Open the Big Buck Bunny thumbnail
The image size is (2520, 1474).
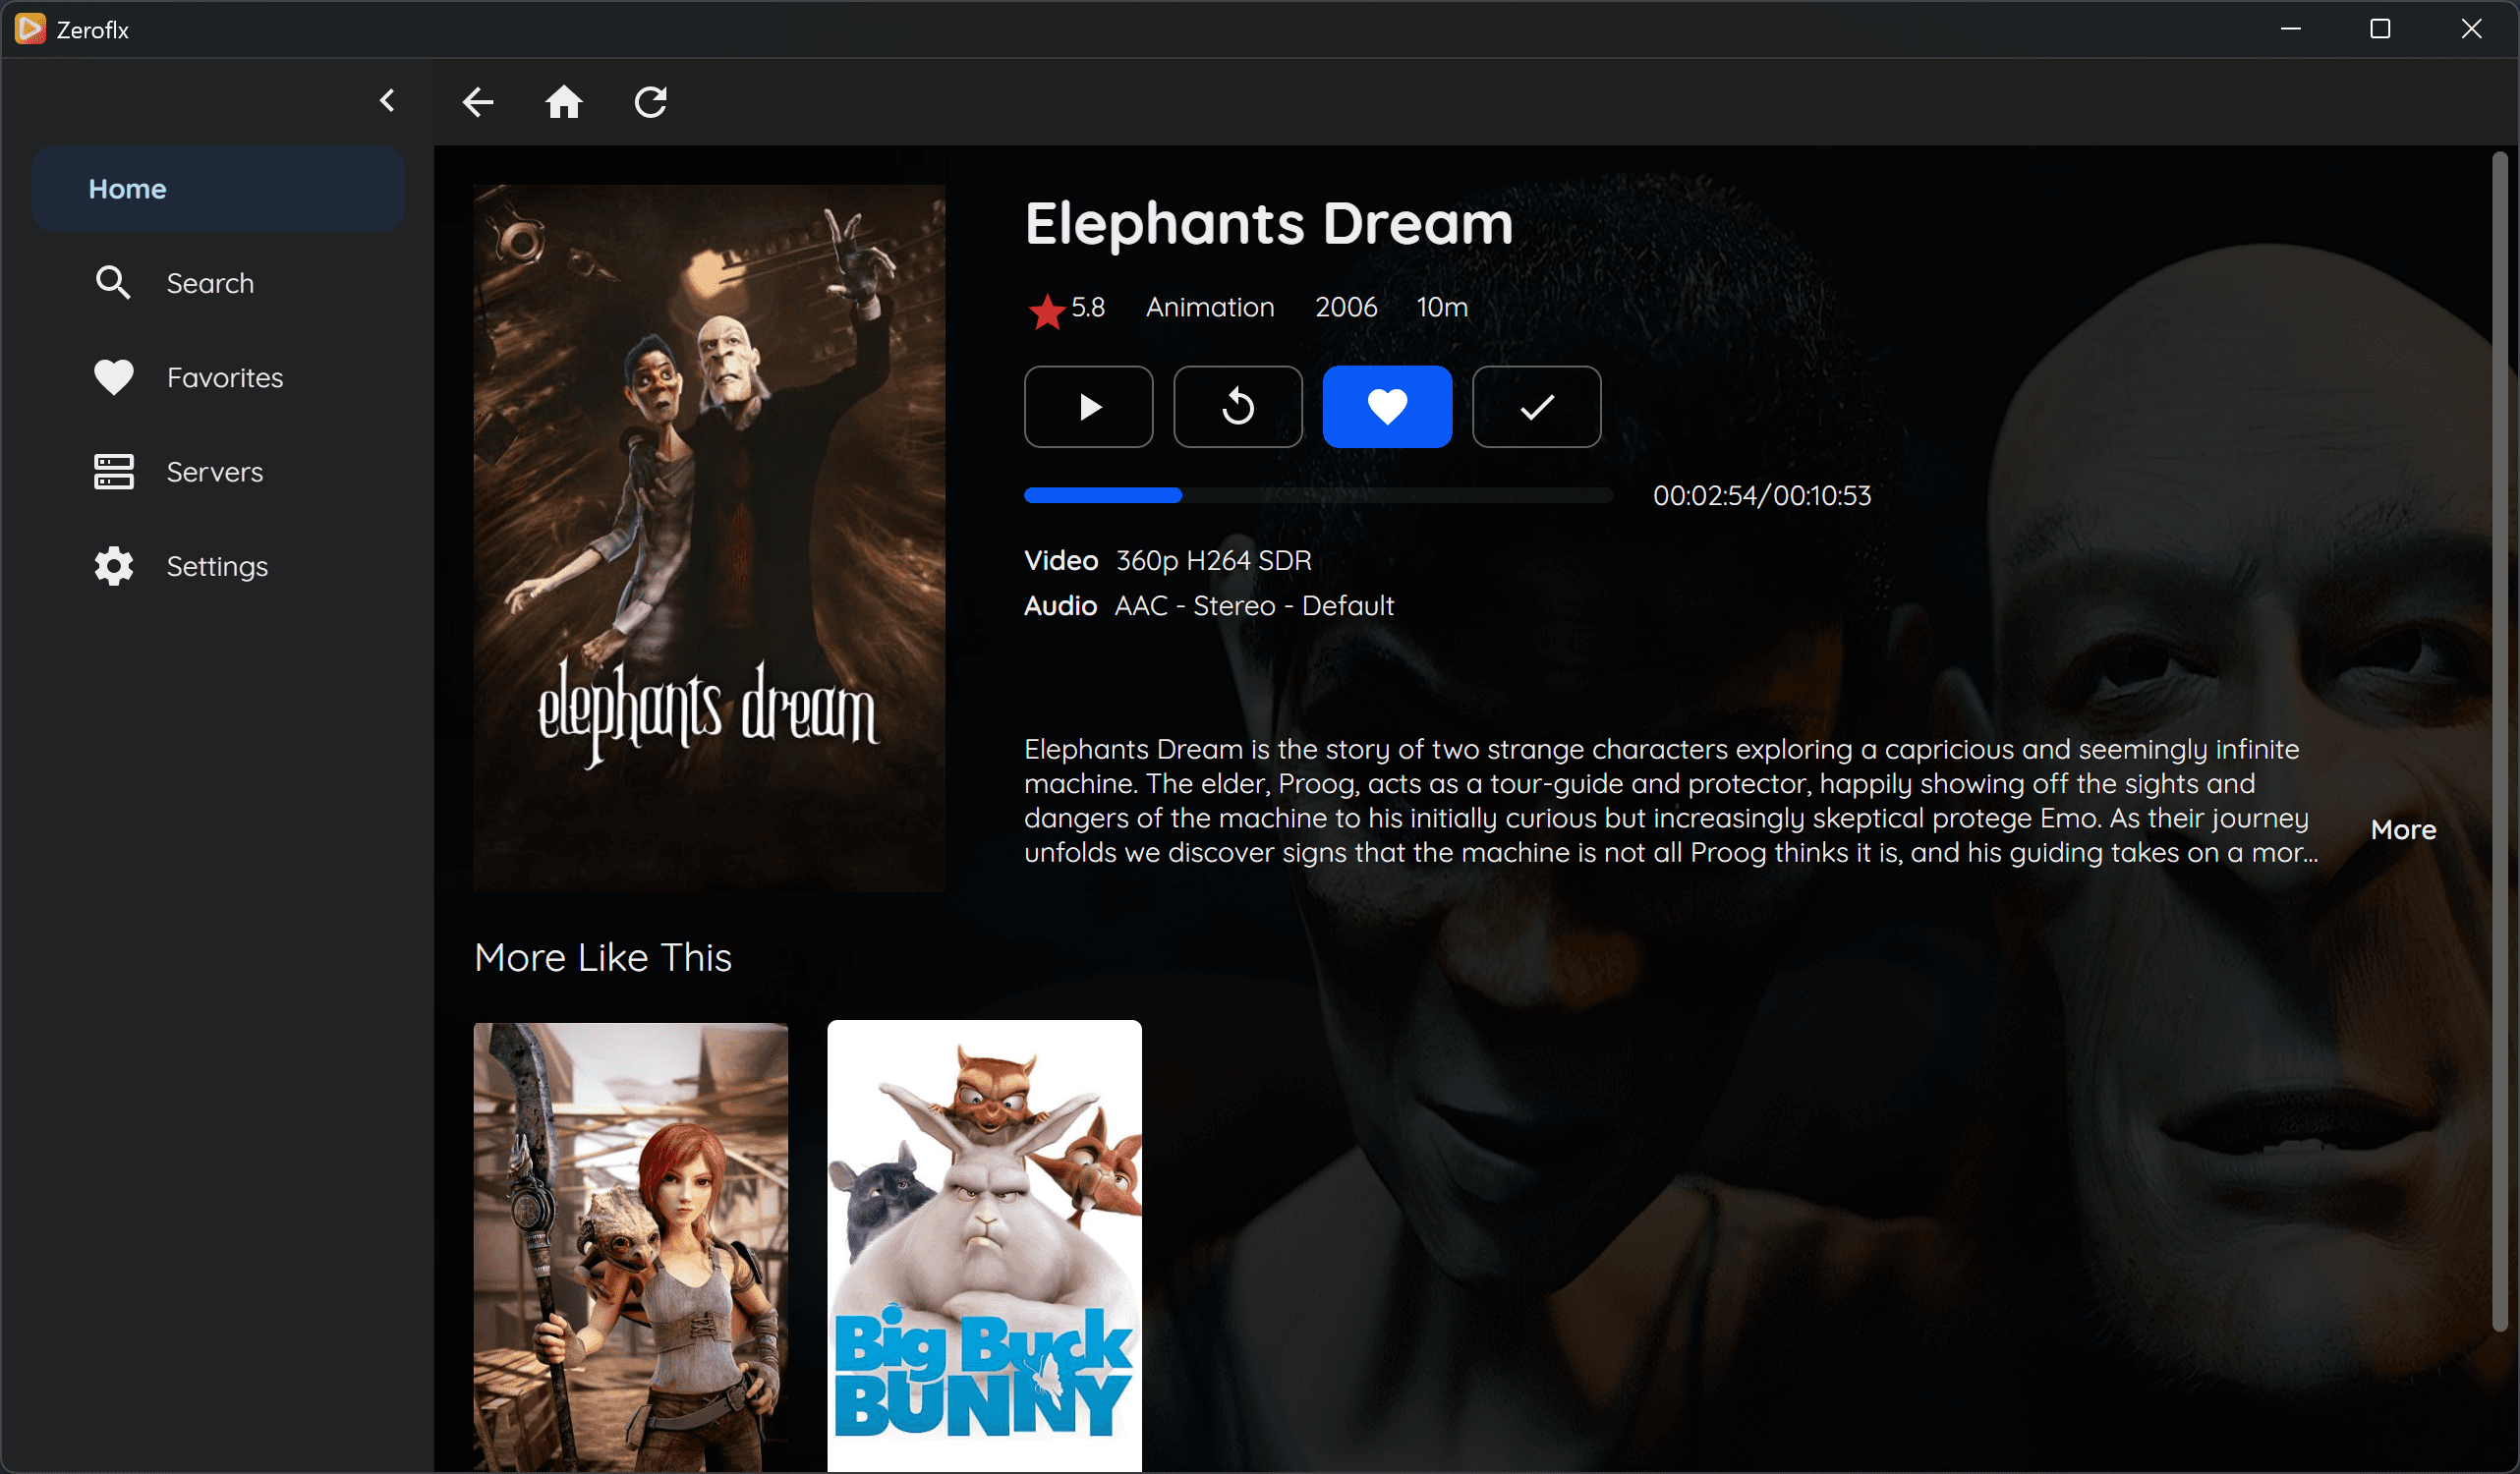984,1245
